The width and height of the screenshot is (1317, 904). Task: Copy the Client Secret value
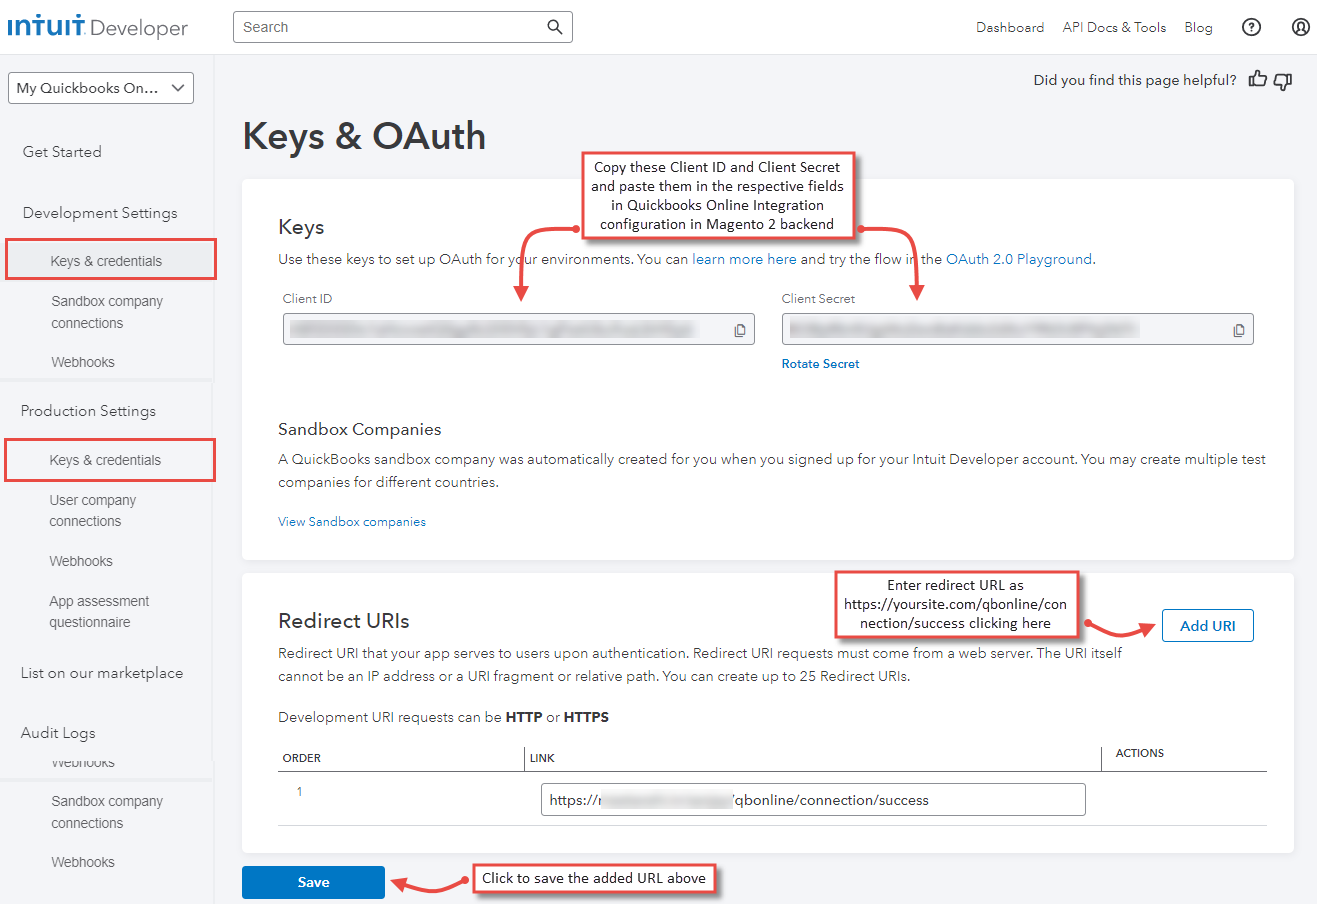(1239, 330)
